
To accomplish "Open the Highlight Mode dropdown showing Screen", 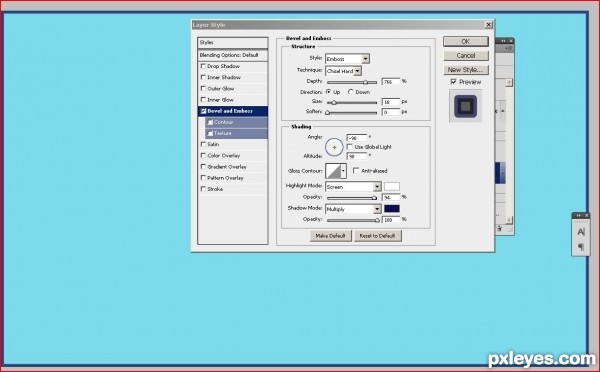I will point(353,187).
